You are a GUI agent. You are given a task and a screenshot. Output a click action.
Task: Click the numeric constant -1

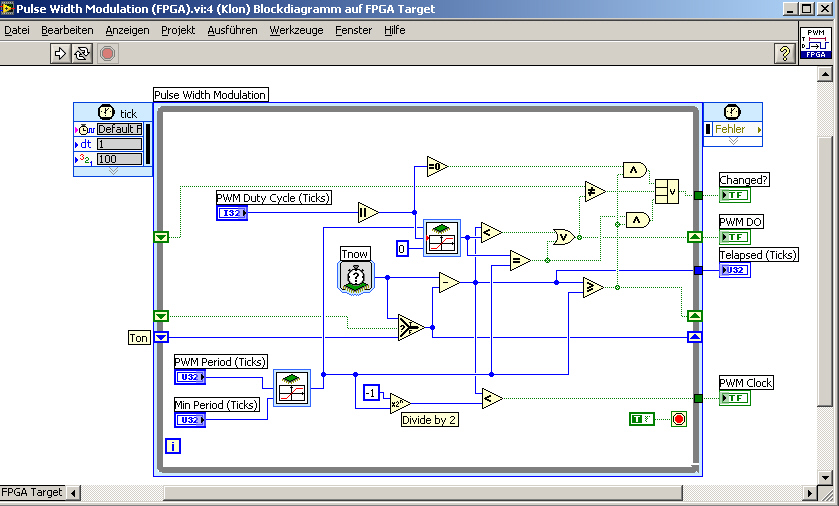click(371, 393)
